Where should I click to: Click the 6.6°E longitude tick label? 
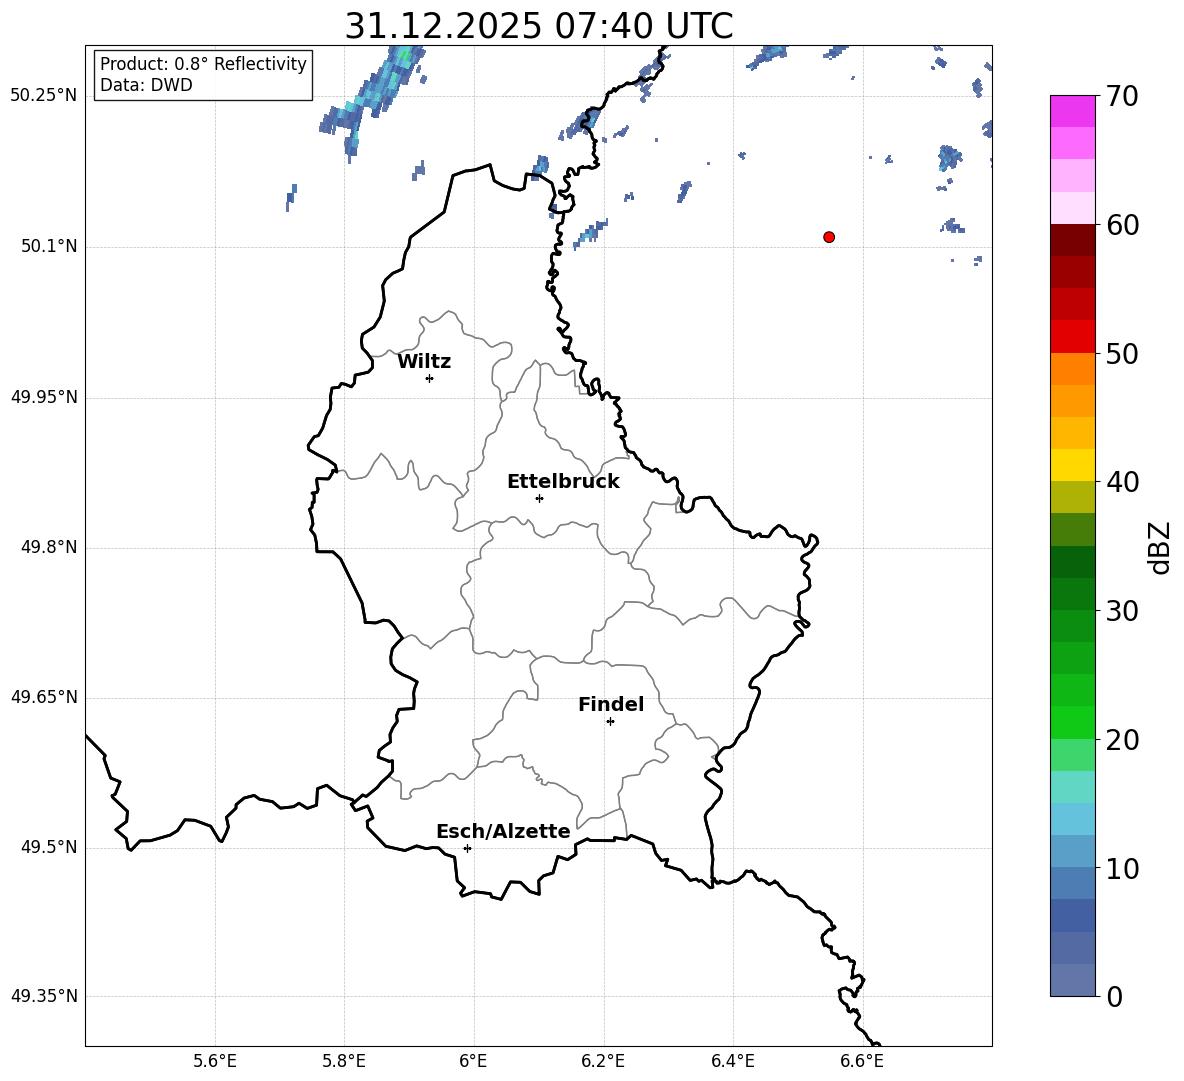tap(862, 1061)
